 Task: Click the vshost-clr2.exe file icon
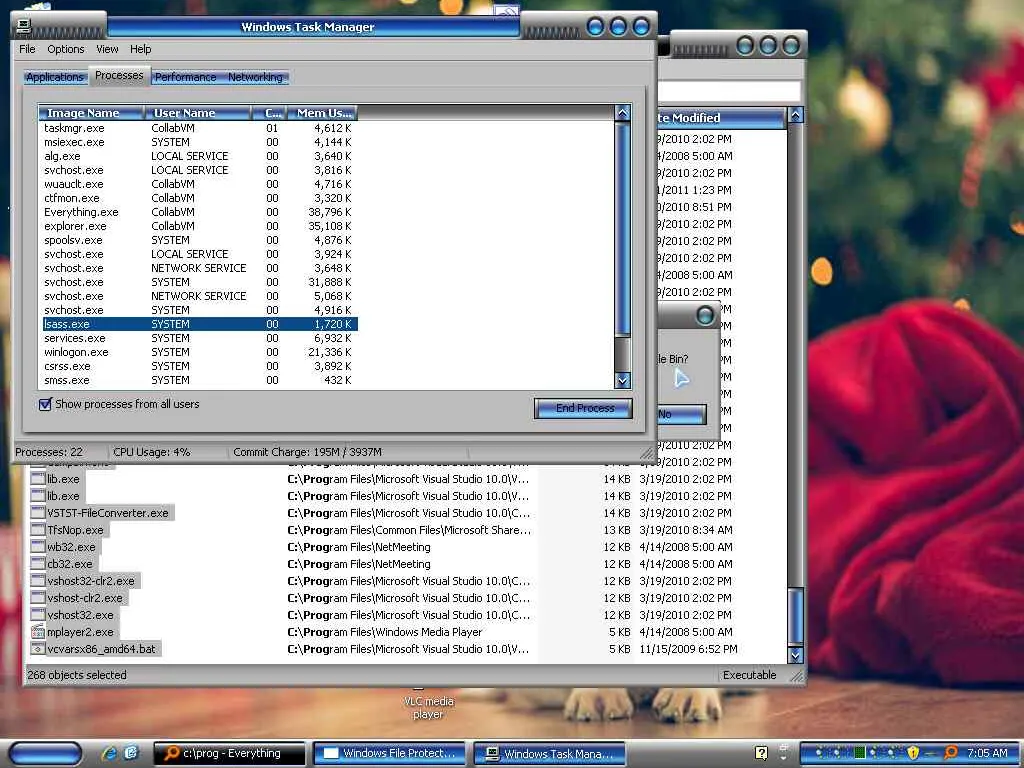[x=38, y=598]
